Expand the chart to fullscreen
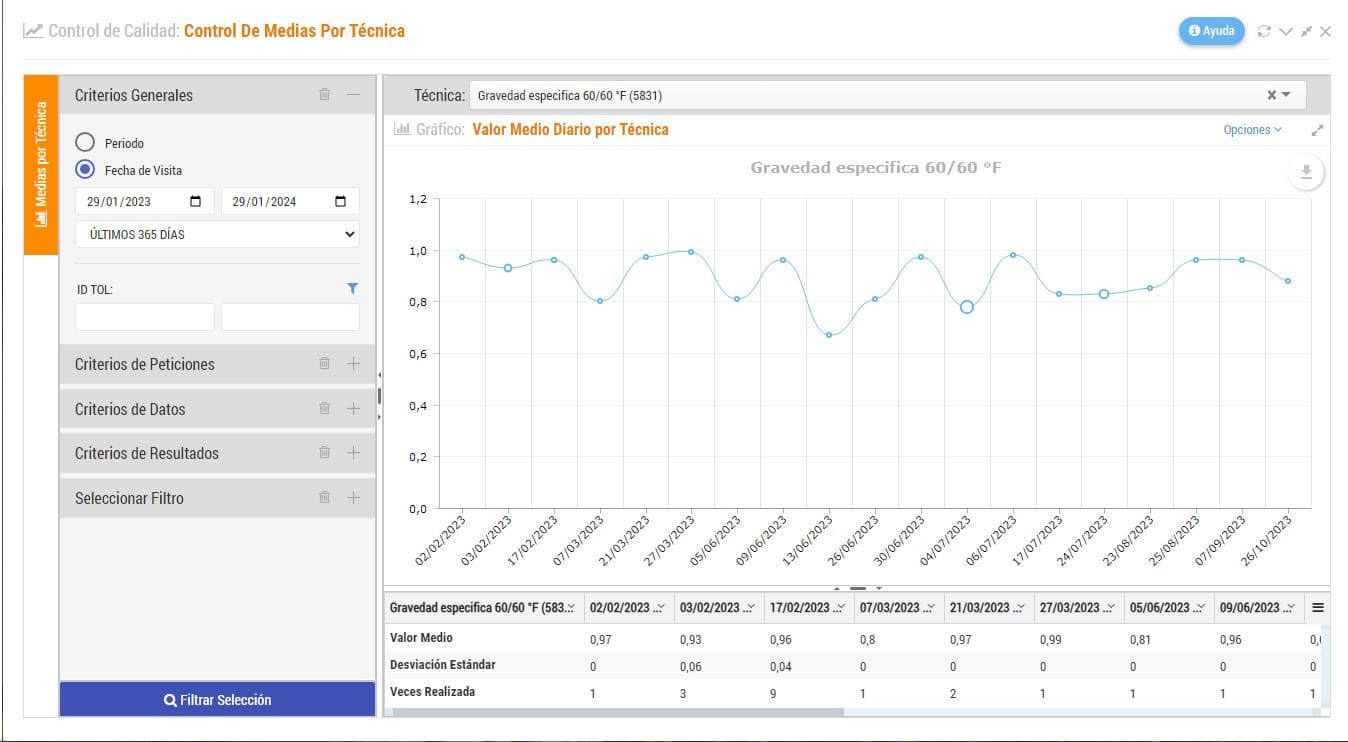Screen dimensions: 1348x742 1317,130
